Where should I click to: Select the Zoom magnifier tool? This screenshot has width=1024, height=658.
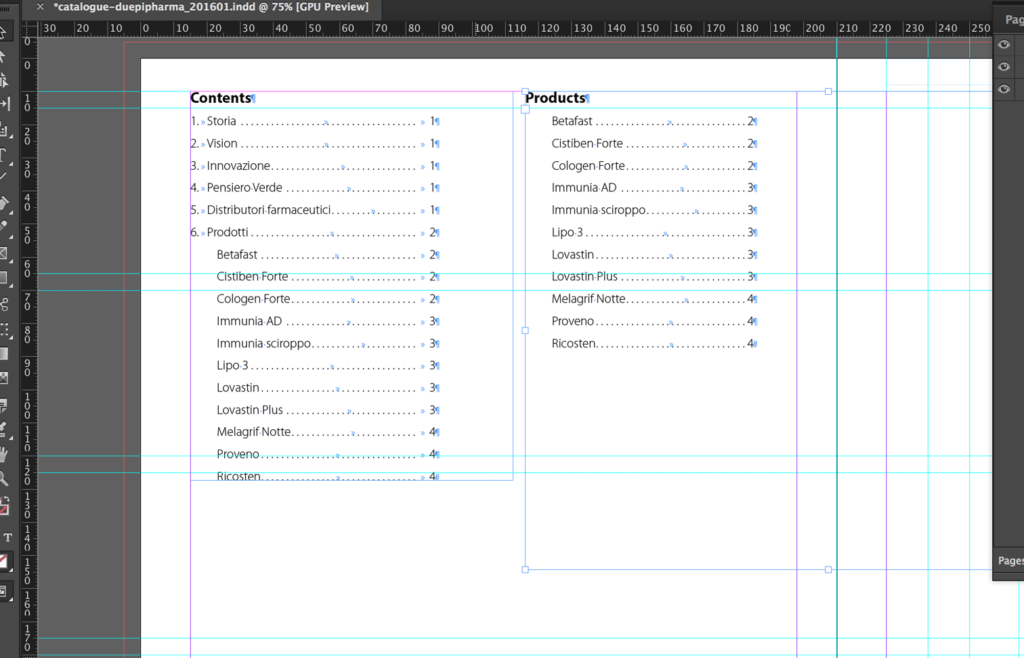coord(4,479)
